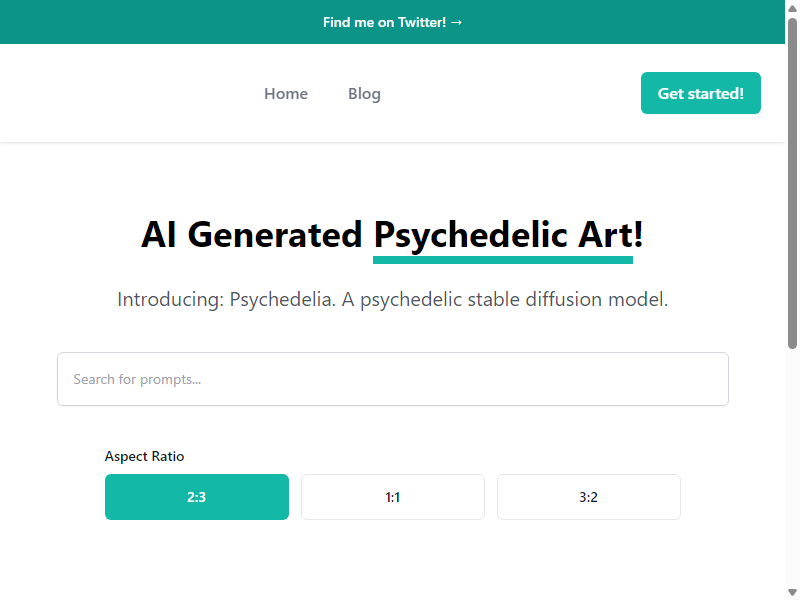Click the teal underline beneath Psychedelic Art

(503, 260)
